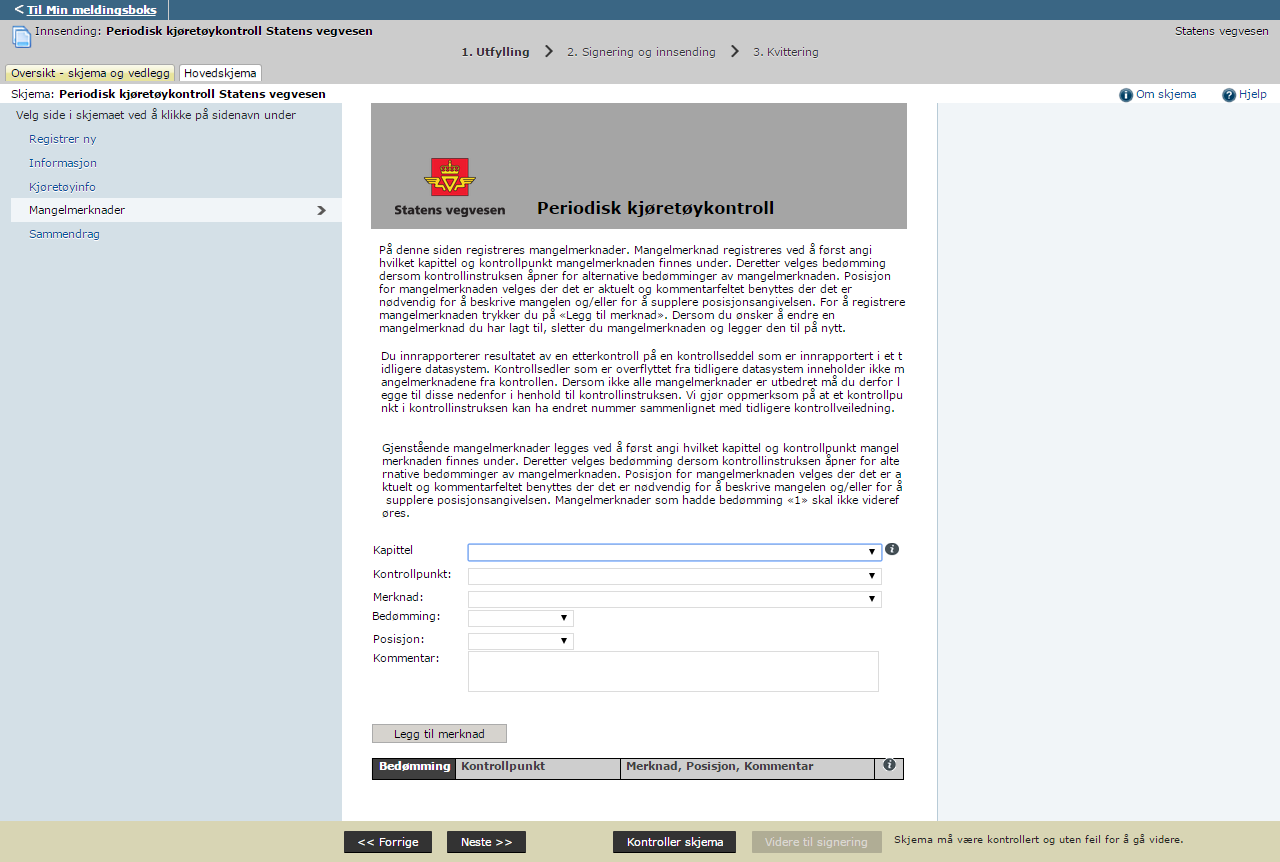Click the Posisjon: field label
Image resolution: width=1280 pixels, height=862 pixels.
click(x=398, y=639)
